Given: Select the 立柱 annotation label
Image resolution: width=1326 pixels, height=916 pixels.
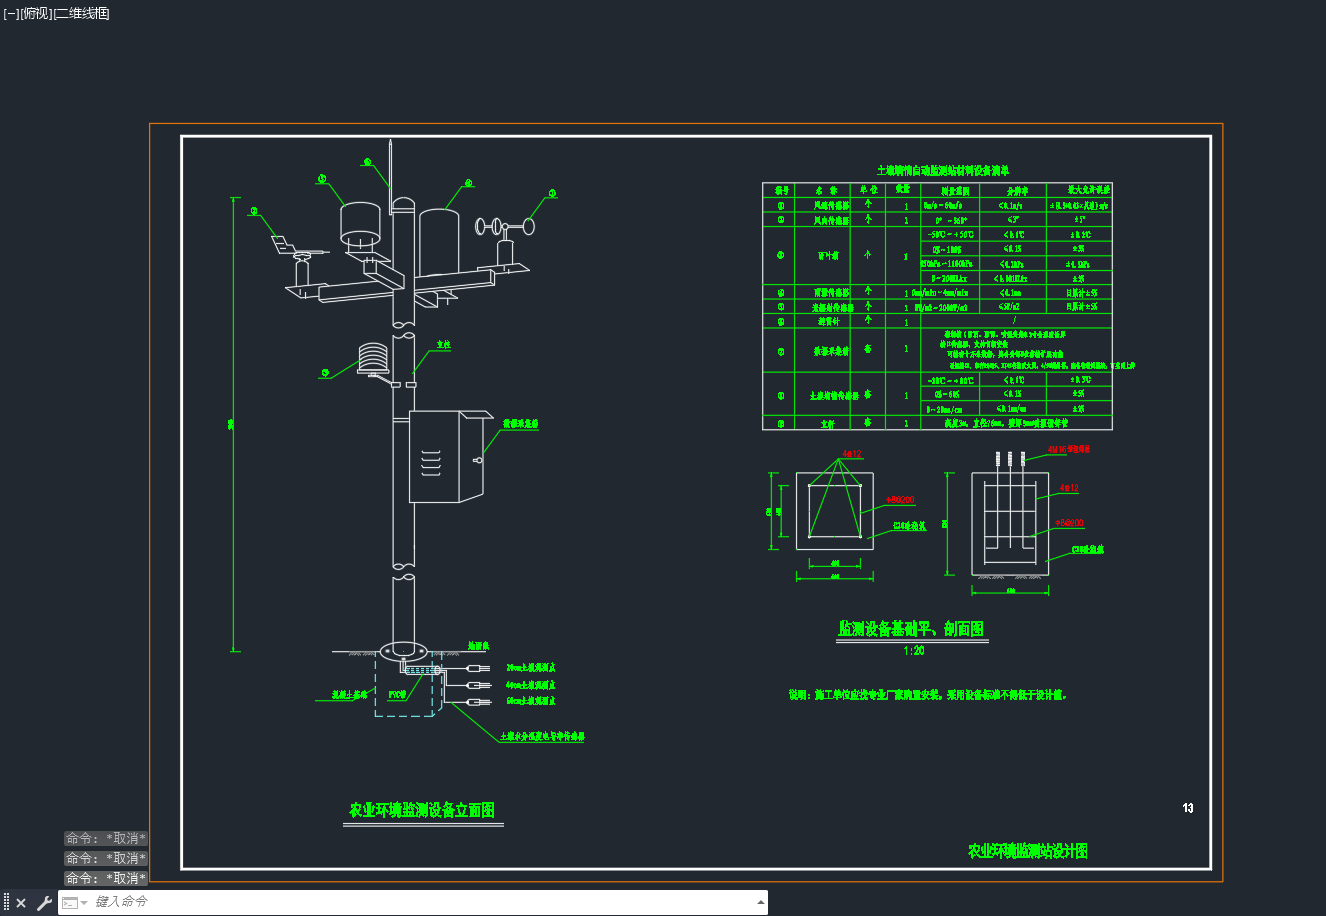Looking at the screenshot, I should [444, 344].
